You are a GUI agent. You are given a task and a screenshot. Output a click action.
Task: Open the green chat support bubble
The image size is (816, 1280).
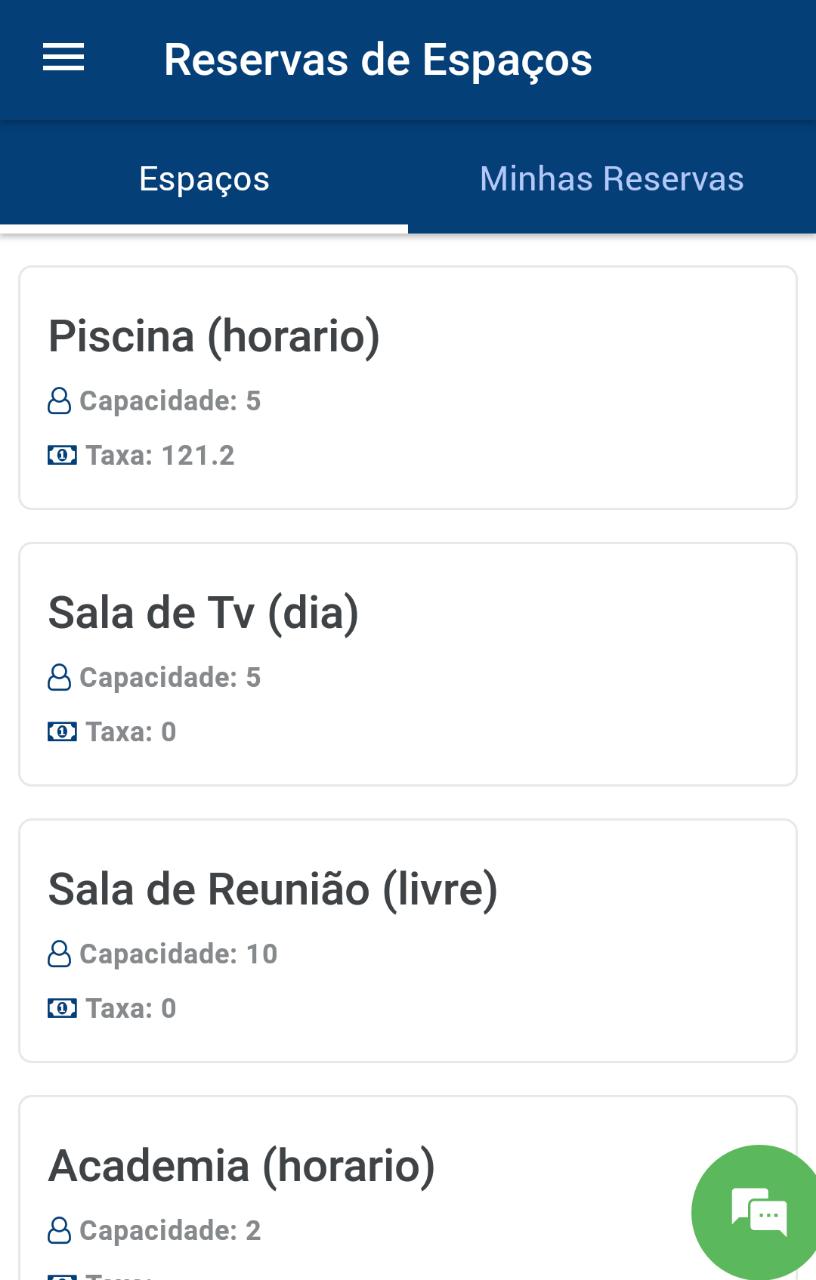[758, 1212]
